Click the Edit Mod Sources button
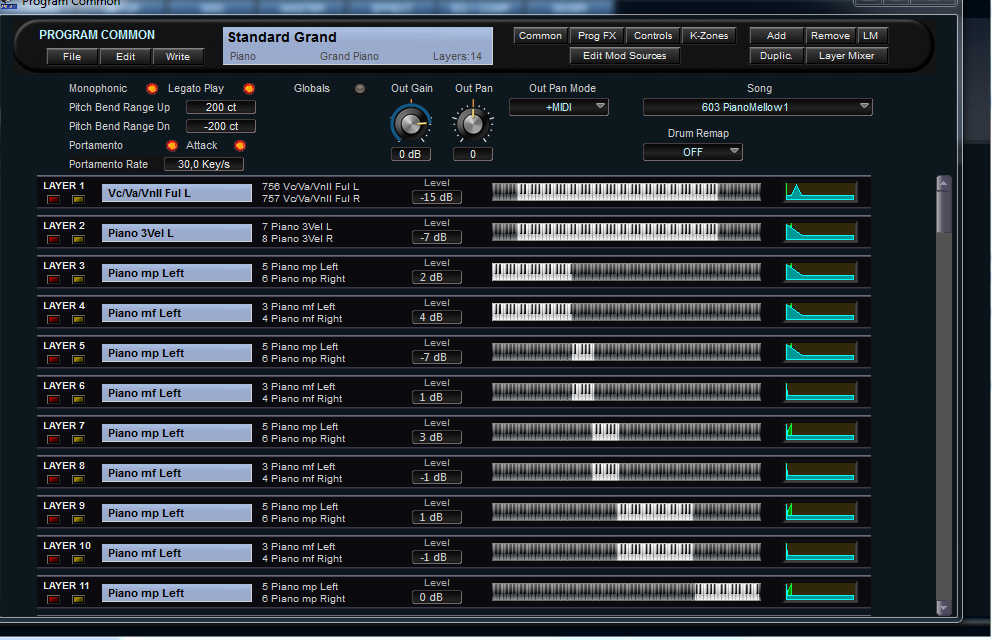This screenshot has height=640, width=992. pos(625,56)
